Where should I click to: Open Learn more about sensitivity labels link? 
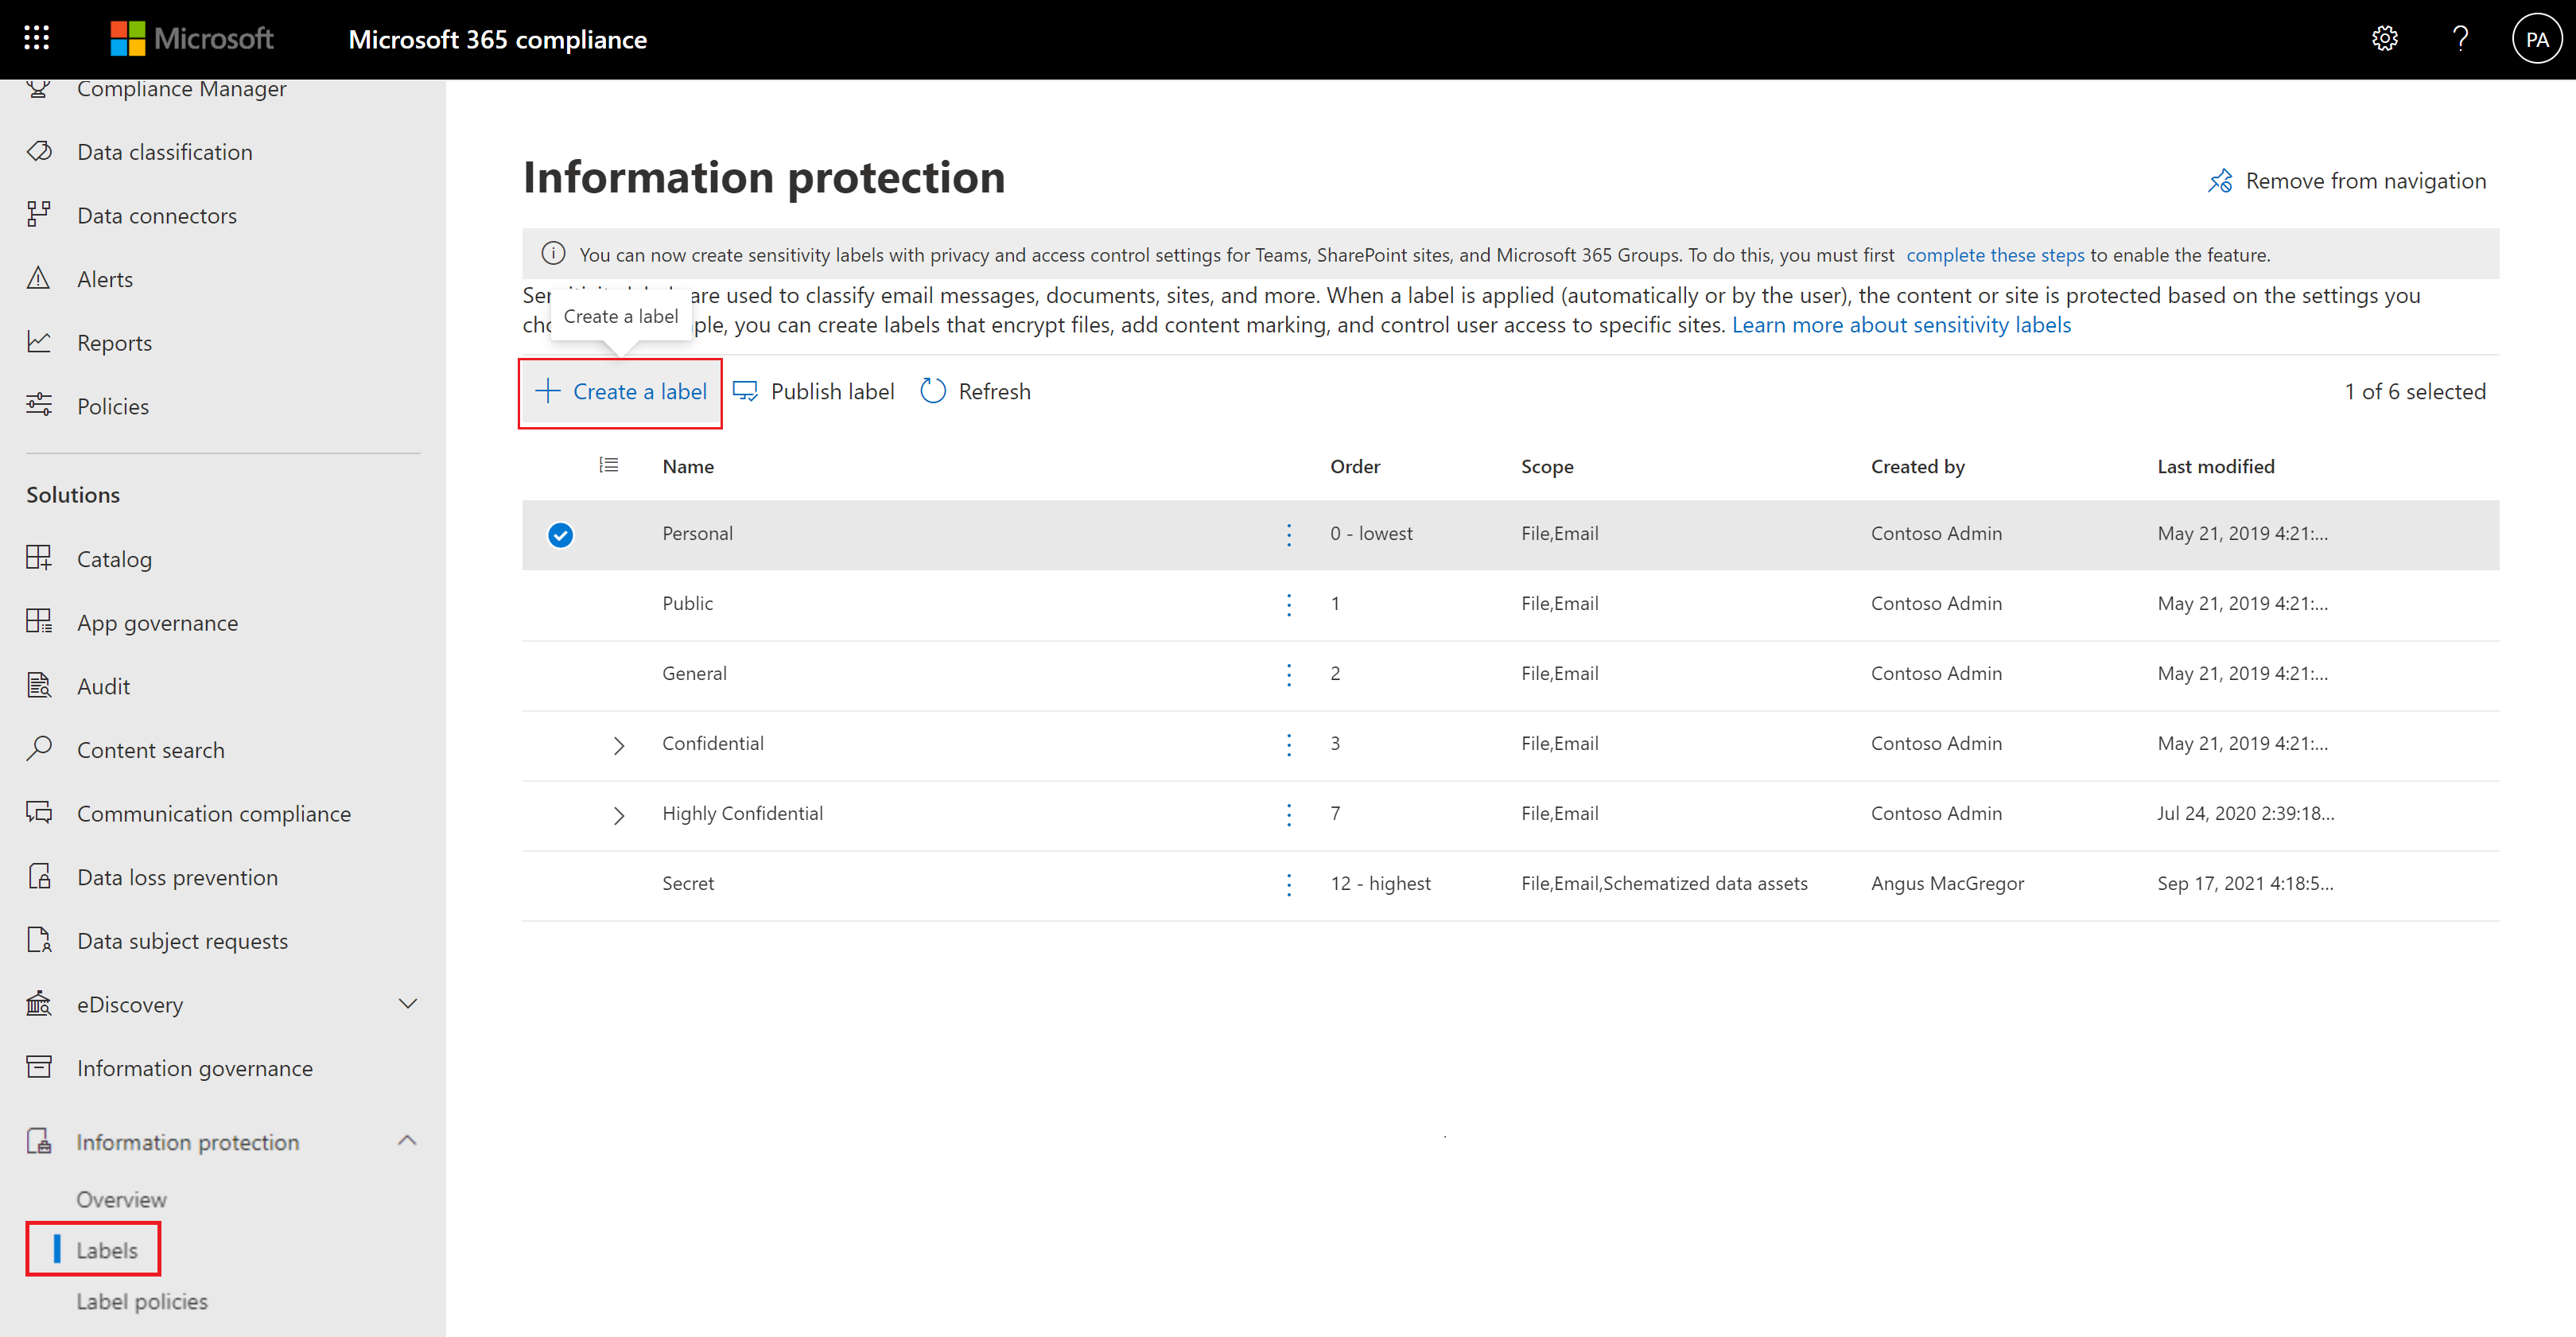[x=1900, y=325]
